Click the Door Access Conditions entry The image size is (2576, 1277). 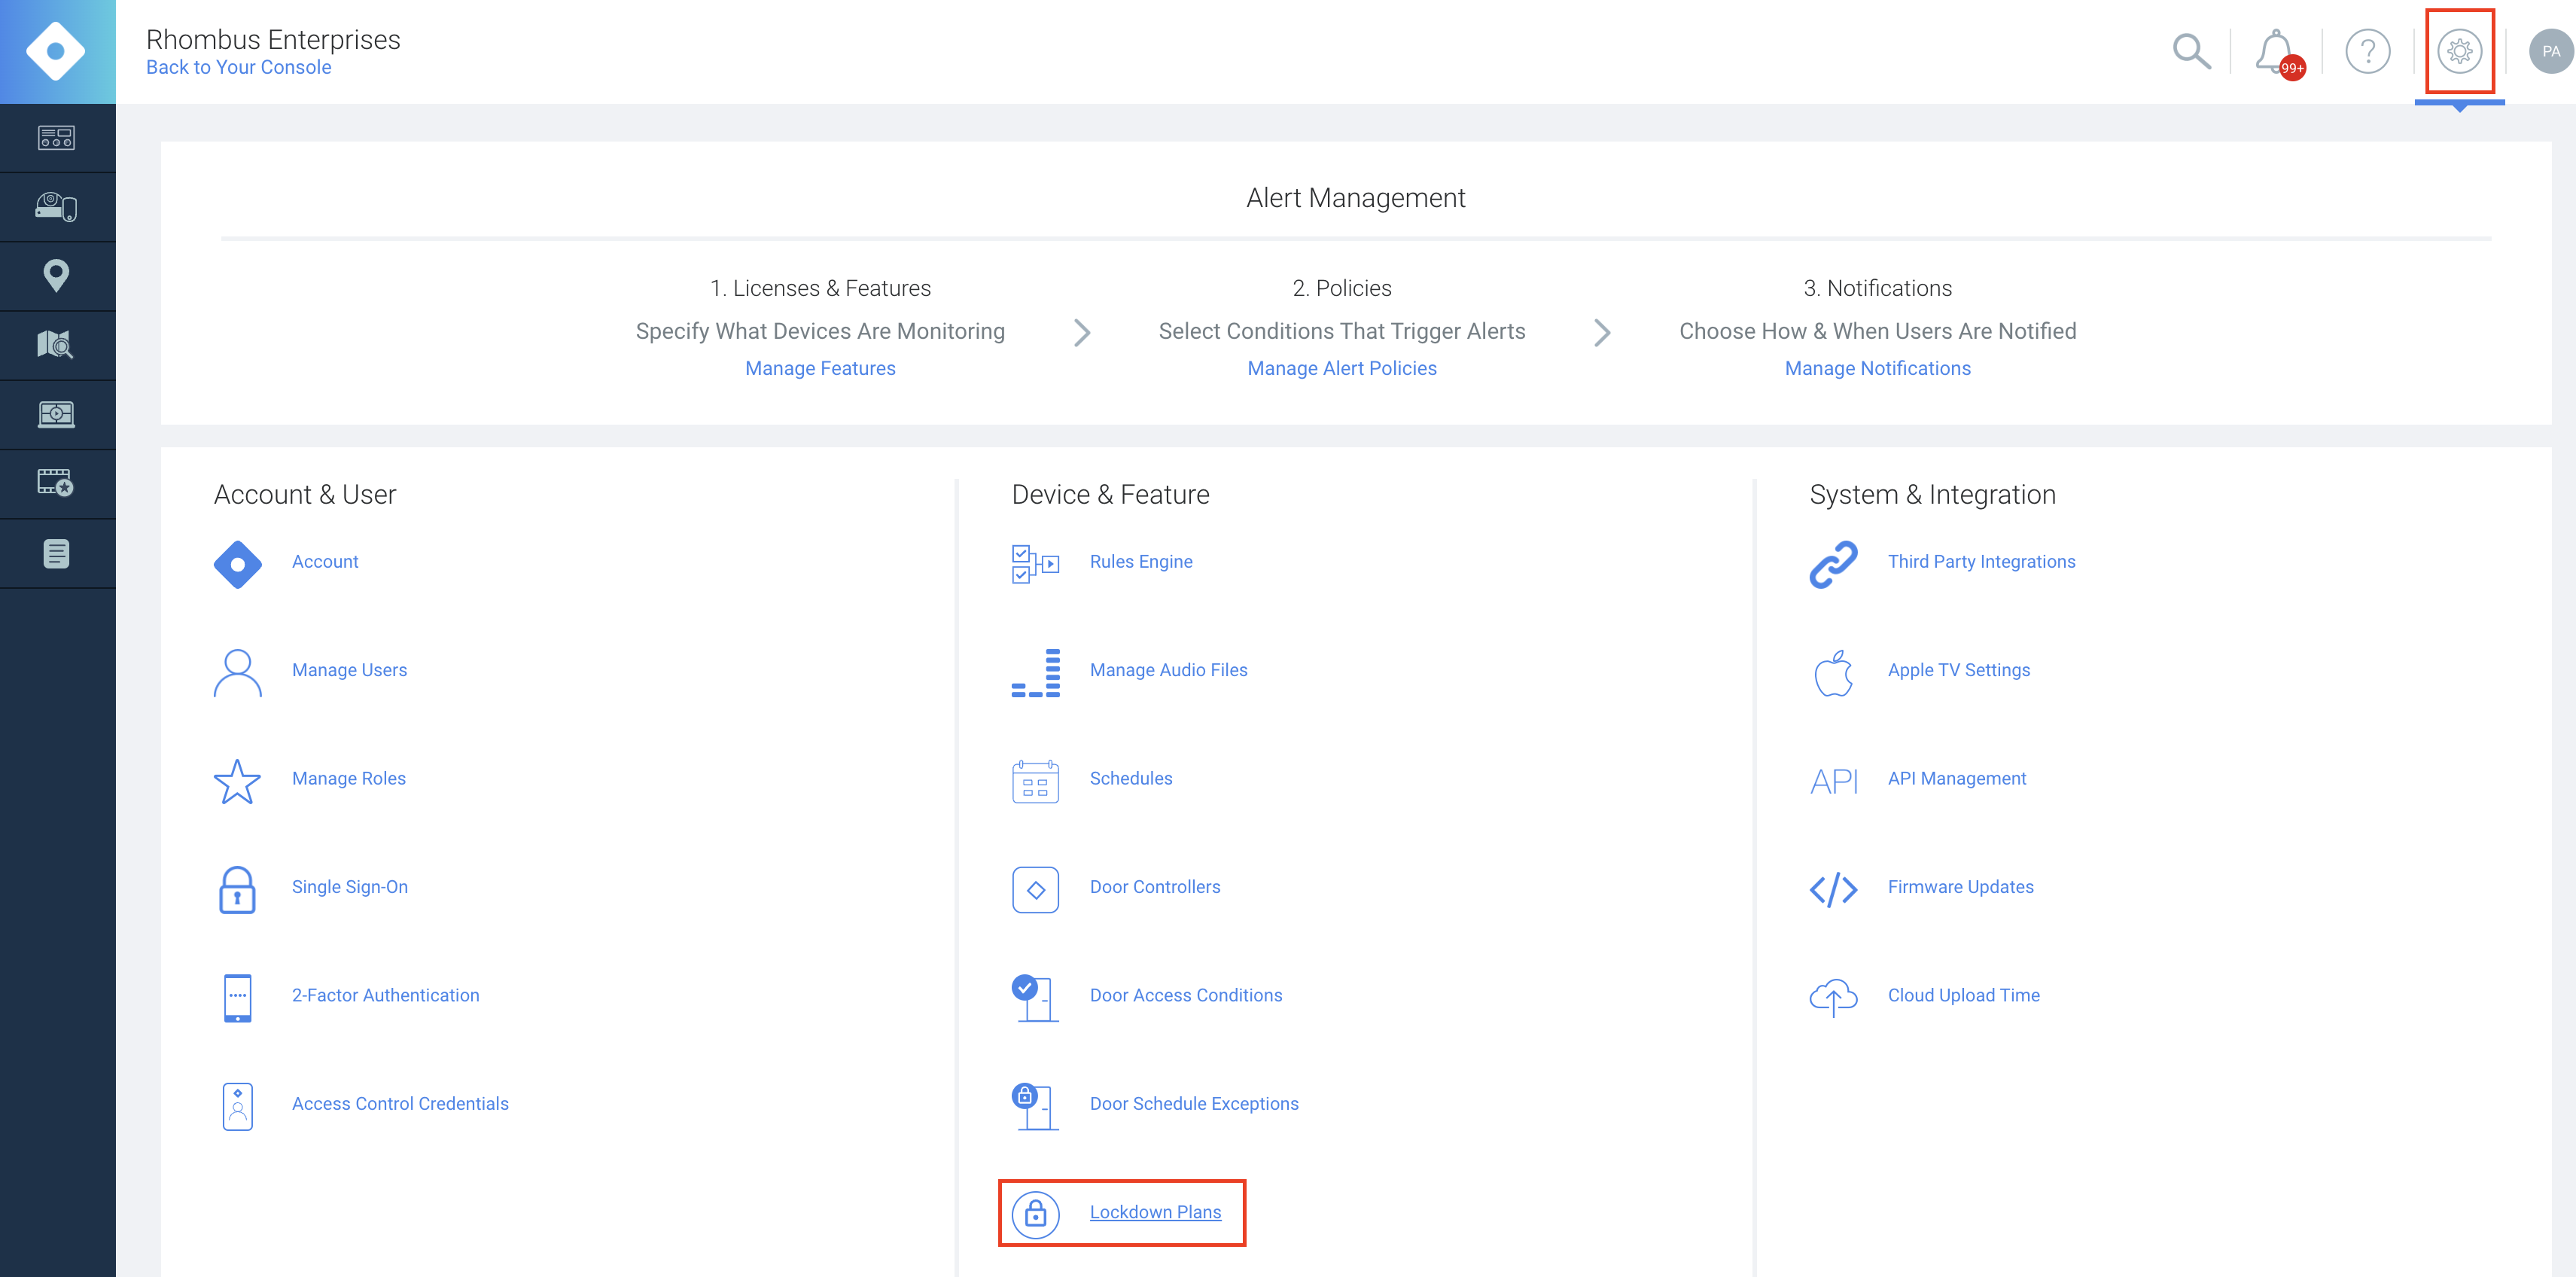click(x=1186, y=995)
